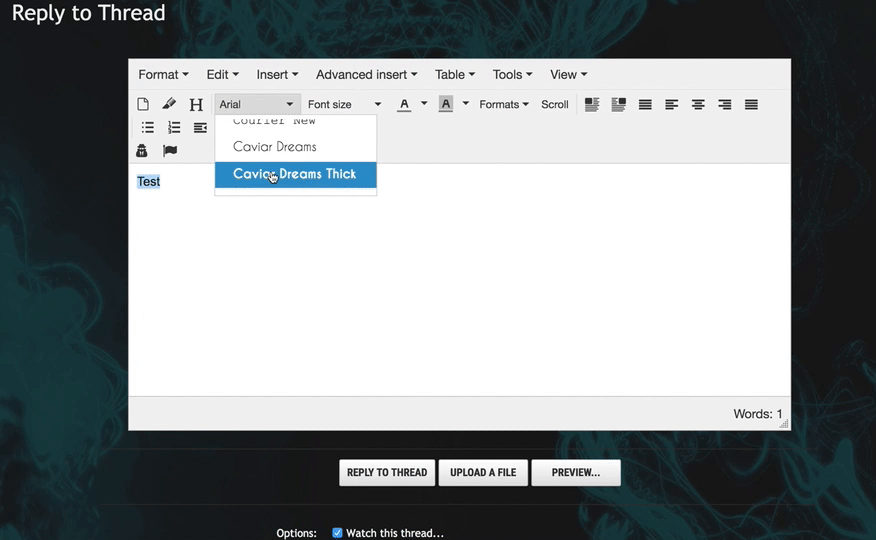
Task: Click the Upload a File button
Action: [483, 472]
